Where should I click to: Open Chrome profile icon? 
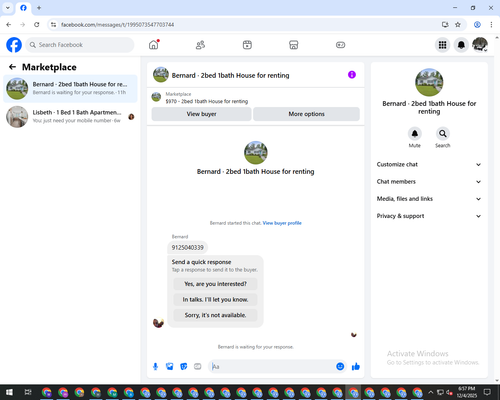pyautogui.click(x=477, y=25)
